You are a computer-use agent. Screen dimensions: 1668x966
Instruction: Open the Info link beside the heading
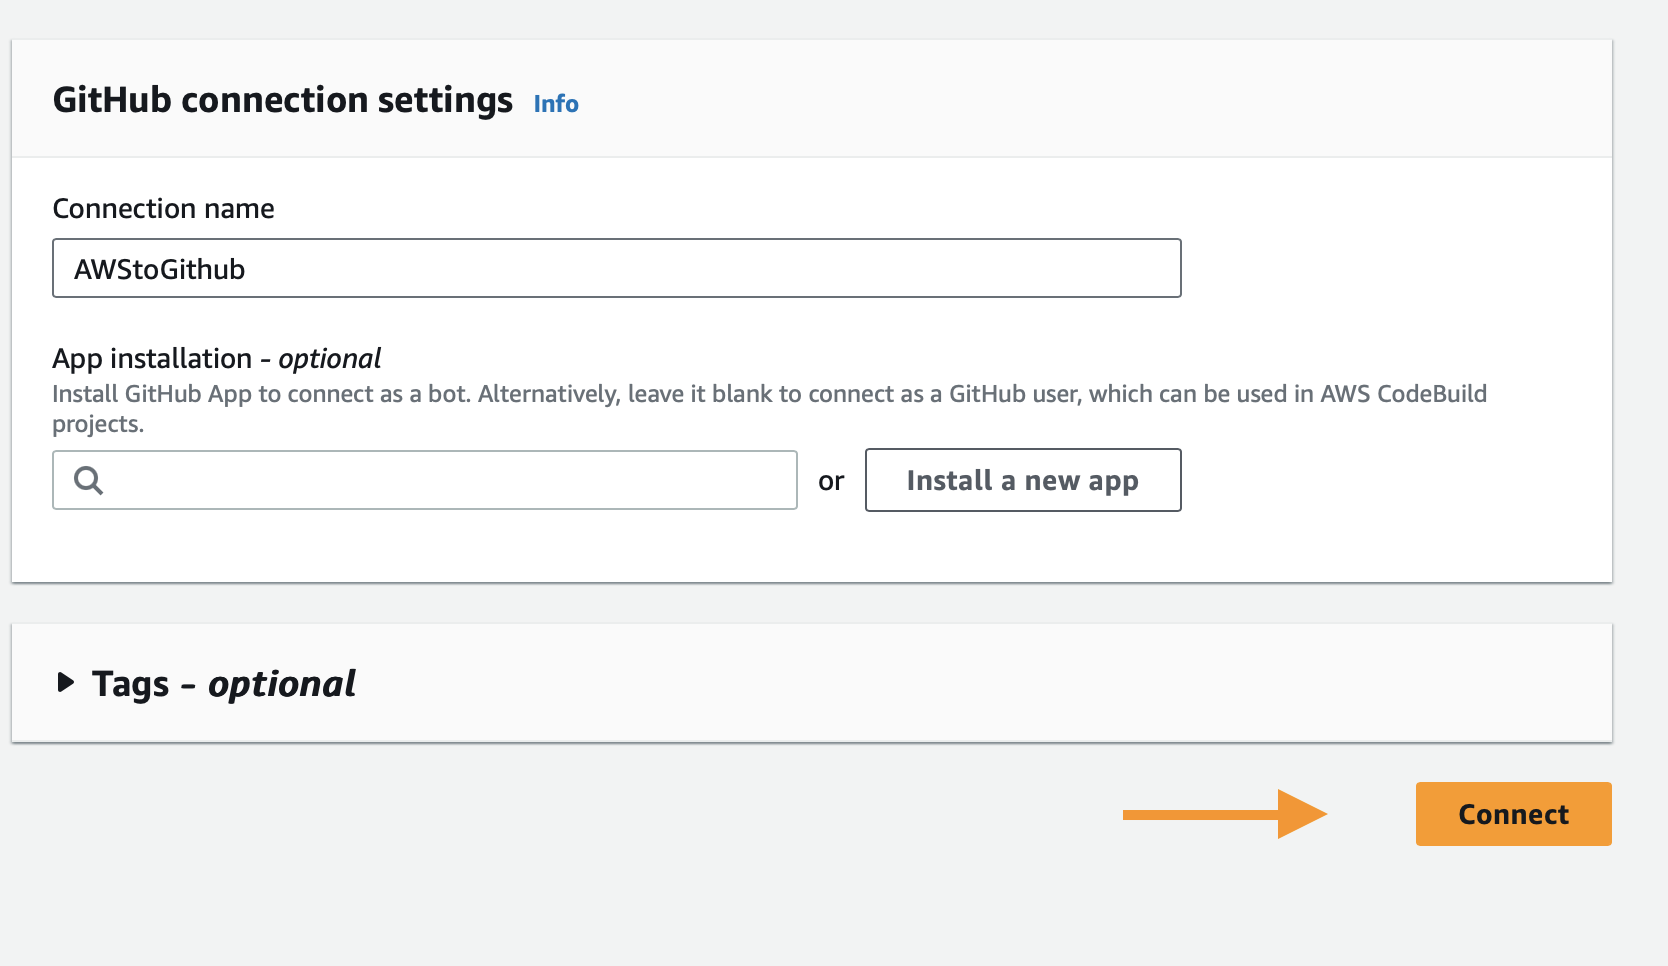(556, 104)
